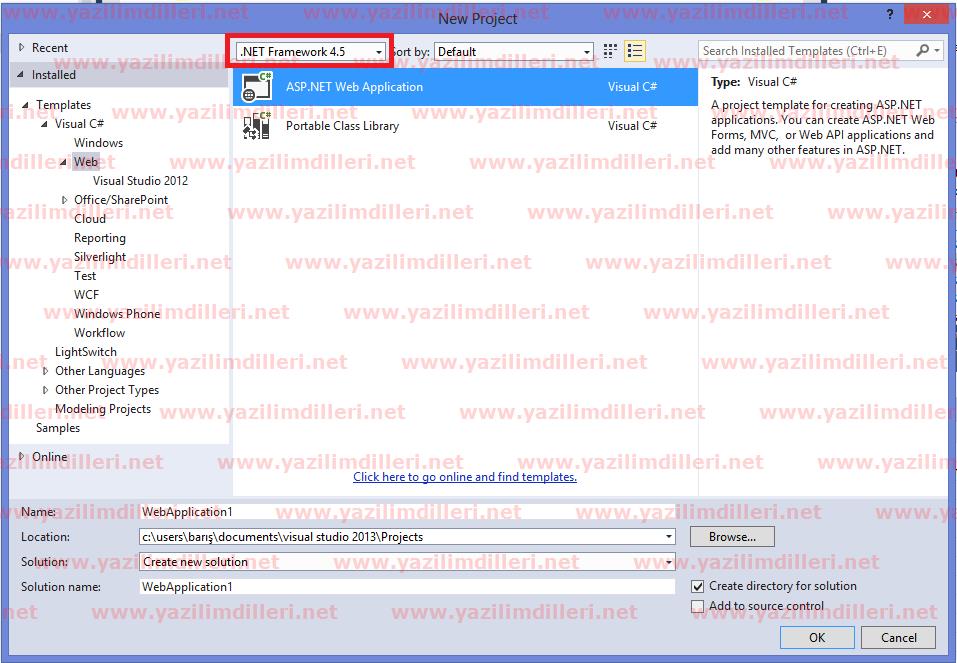The height and width of the screenshot is (663, 957).
Task: Collapse the Web tree node arrow
Action: [x=63, y=162]
